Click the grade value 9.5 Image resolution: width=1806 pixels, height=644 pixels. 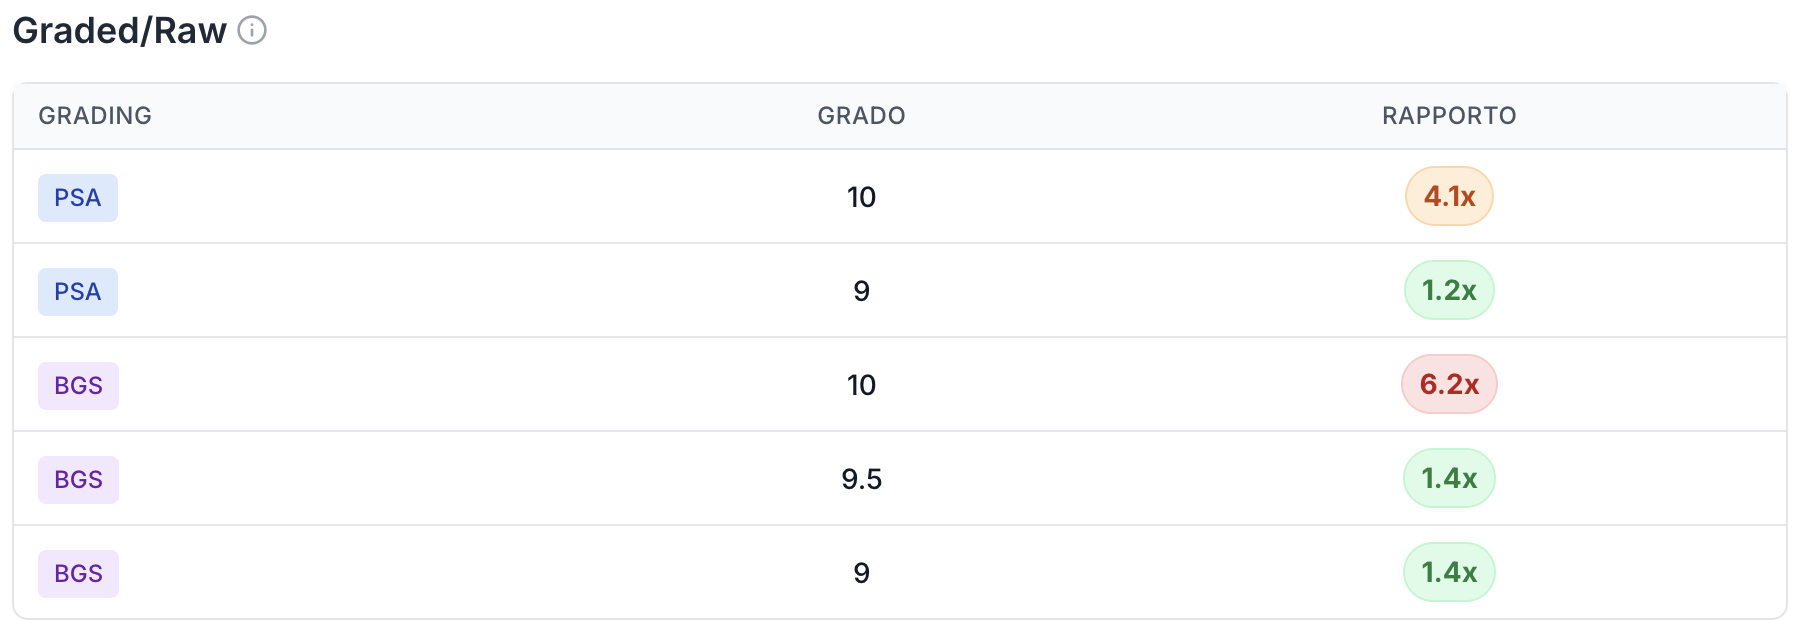[x=861, y=479]
